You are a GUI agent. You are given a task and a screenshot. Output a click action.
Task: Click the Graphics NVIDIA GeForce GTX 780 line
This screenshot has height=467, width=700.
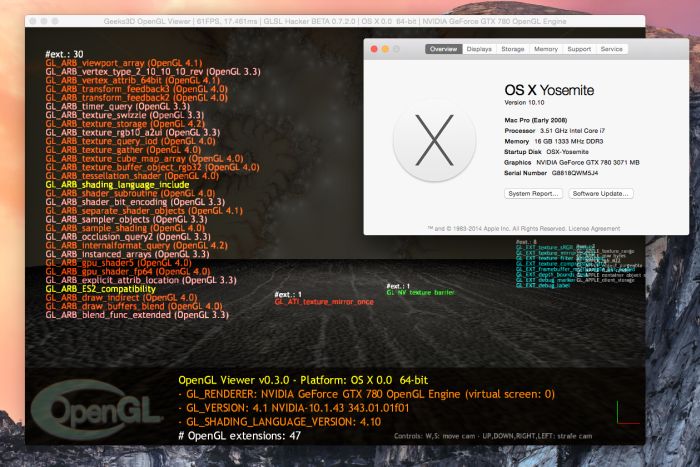(572, 163)
